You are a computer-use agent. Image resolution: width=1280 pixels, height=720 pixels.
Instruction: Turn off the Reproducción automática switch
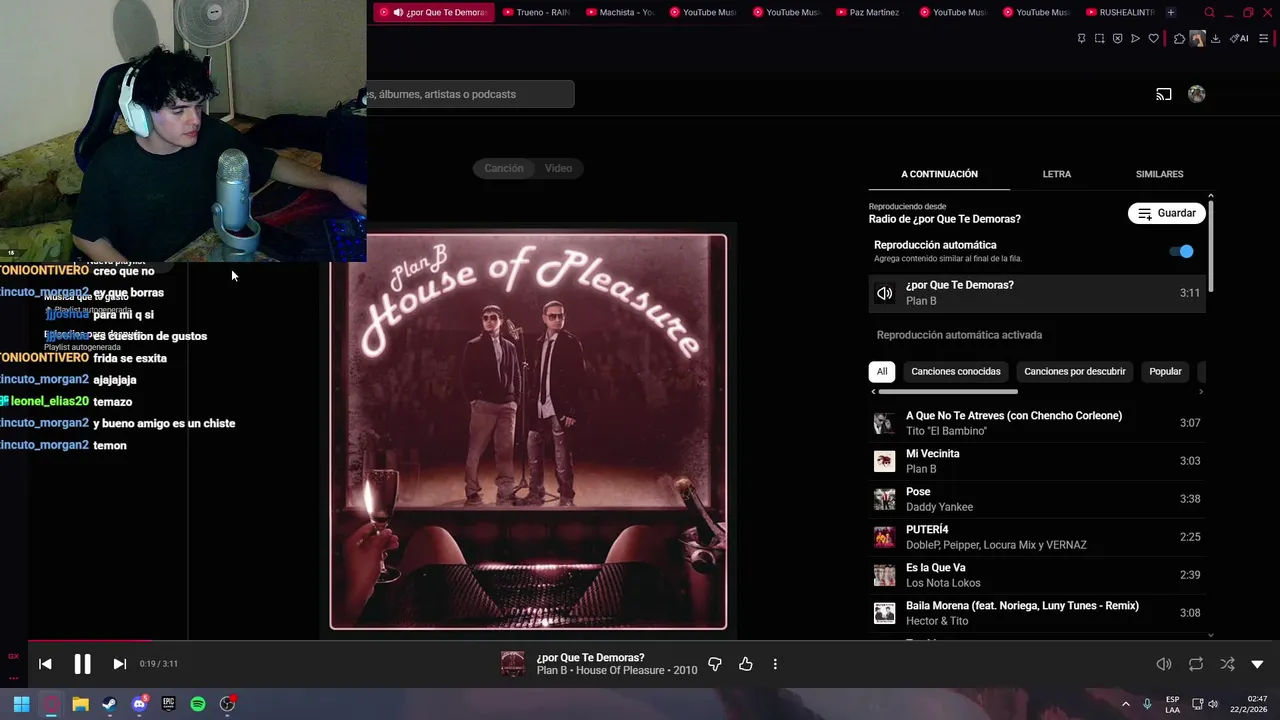coord(1182,252)
